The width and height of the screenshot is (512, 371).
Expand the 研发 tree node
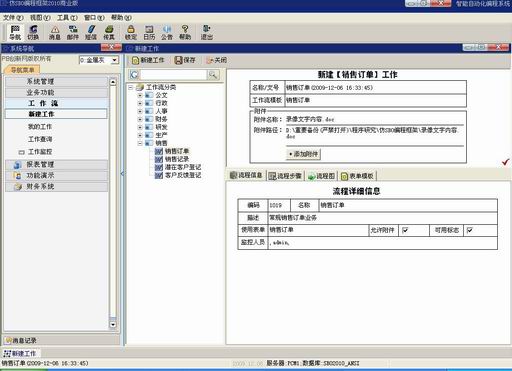(140, 127)
